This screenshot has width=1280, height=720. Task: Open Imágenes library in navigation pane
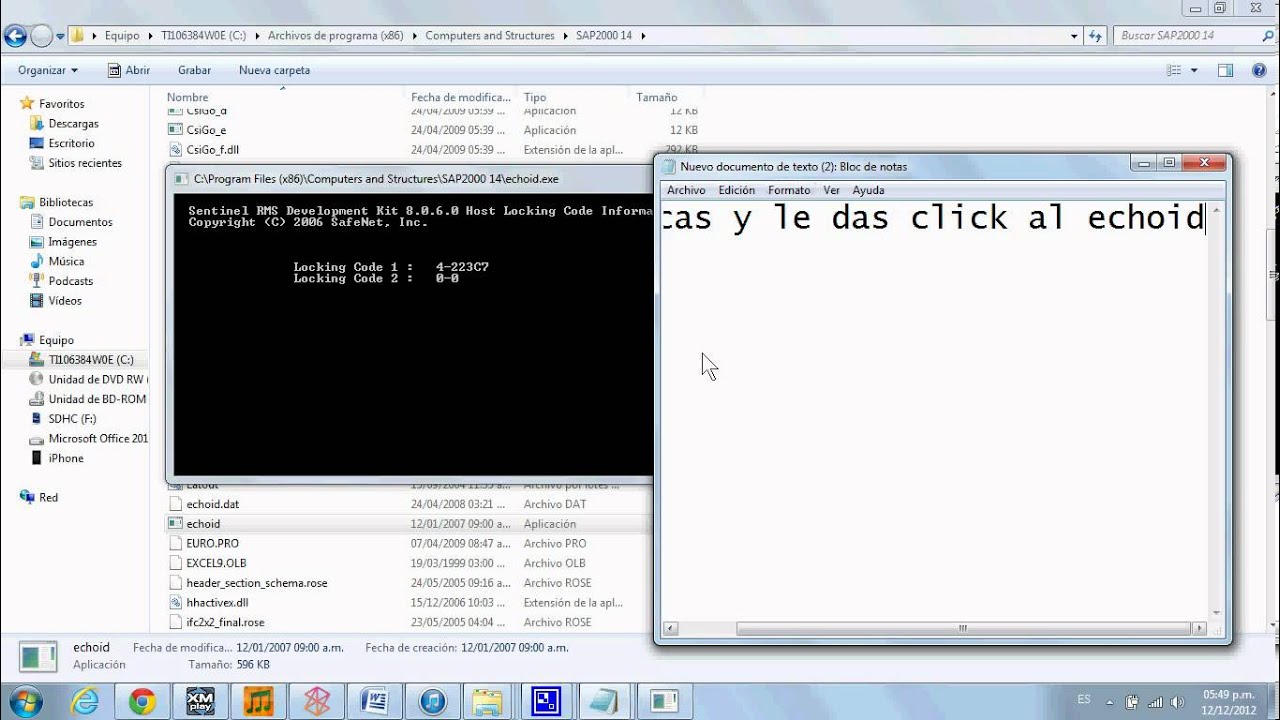(x=73, y=242)
